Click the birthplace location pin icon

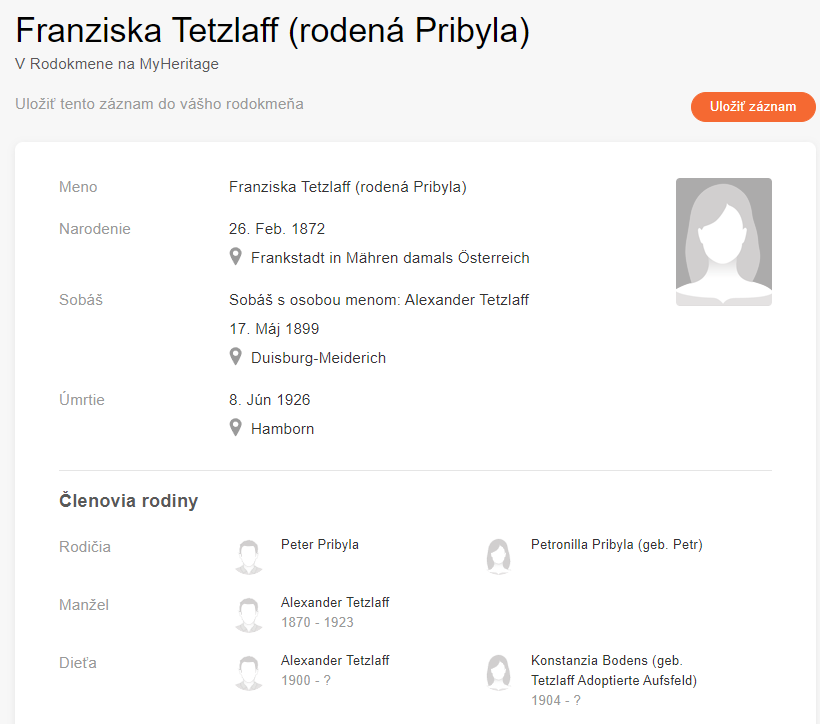pos(236,257)
